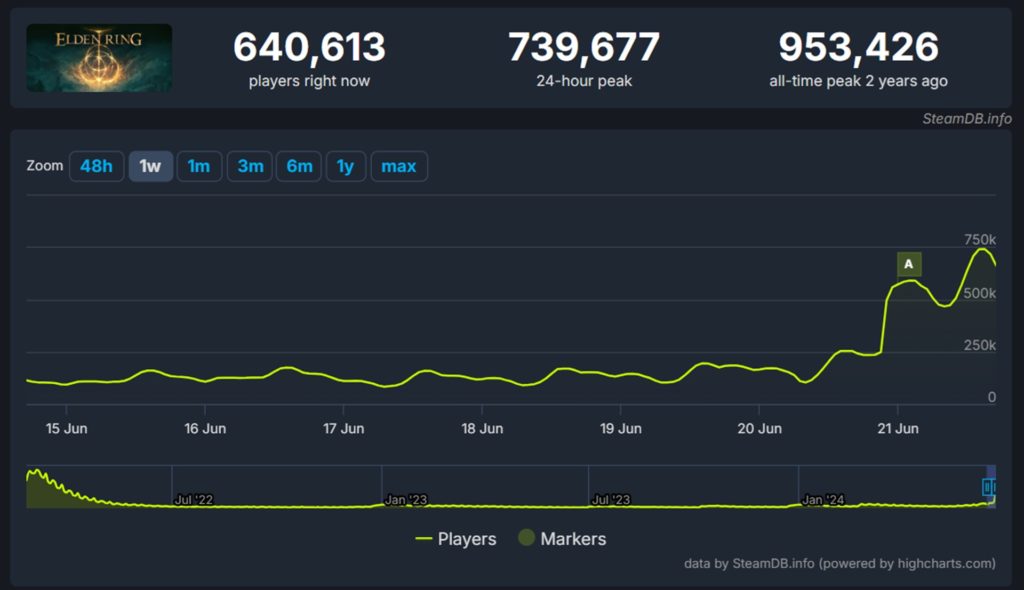Screen dimensions: 1024x590
Task: Click the Jul '22 region on the mini timeline
Action: coord(193,498)
